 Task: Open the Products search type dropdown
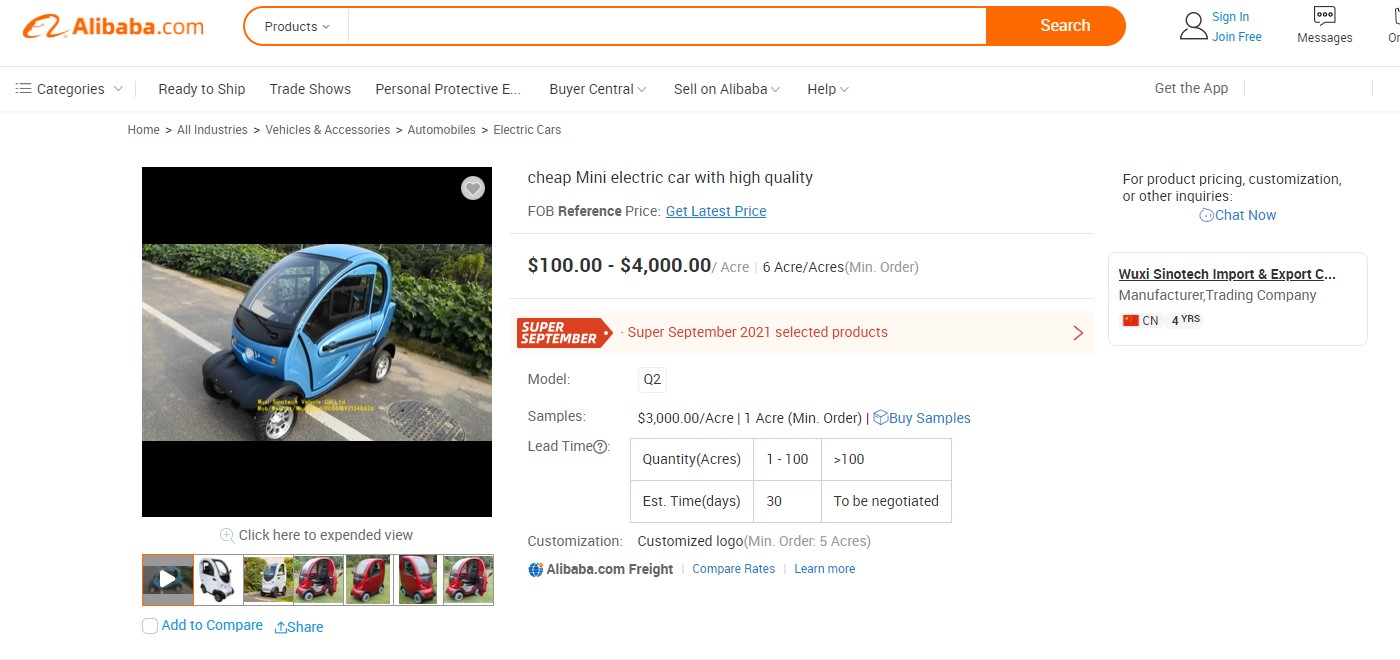click(x=296, y=27)
